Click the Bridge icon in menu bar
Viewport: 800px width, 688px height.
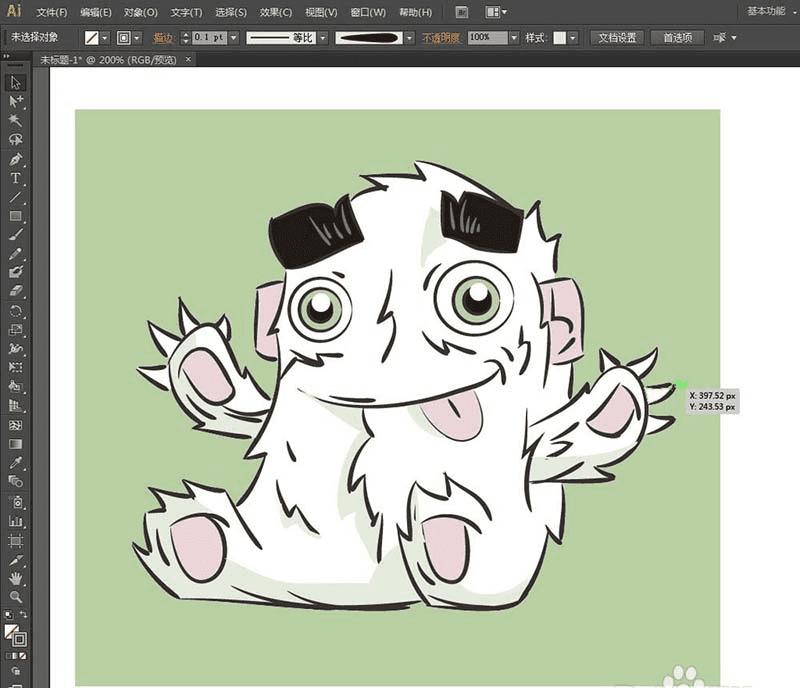coord(462,12)
